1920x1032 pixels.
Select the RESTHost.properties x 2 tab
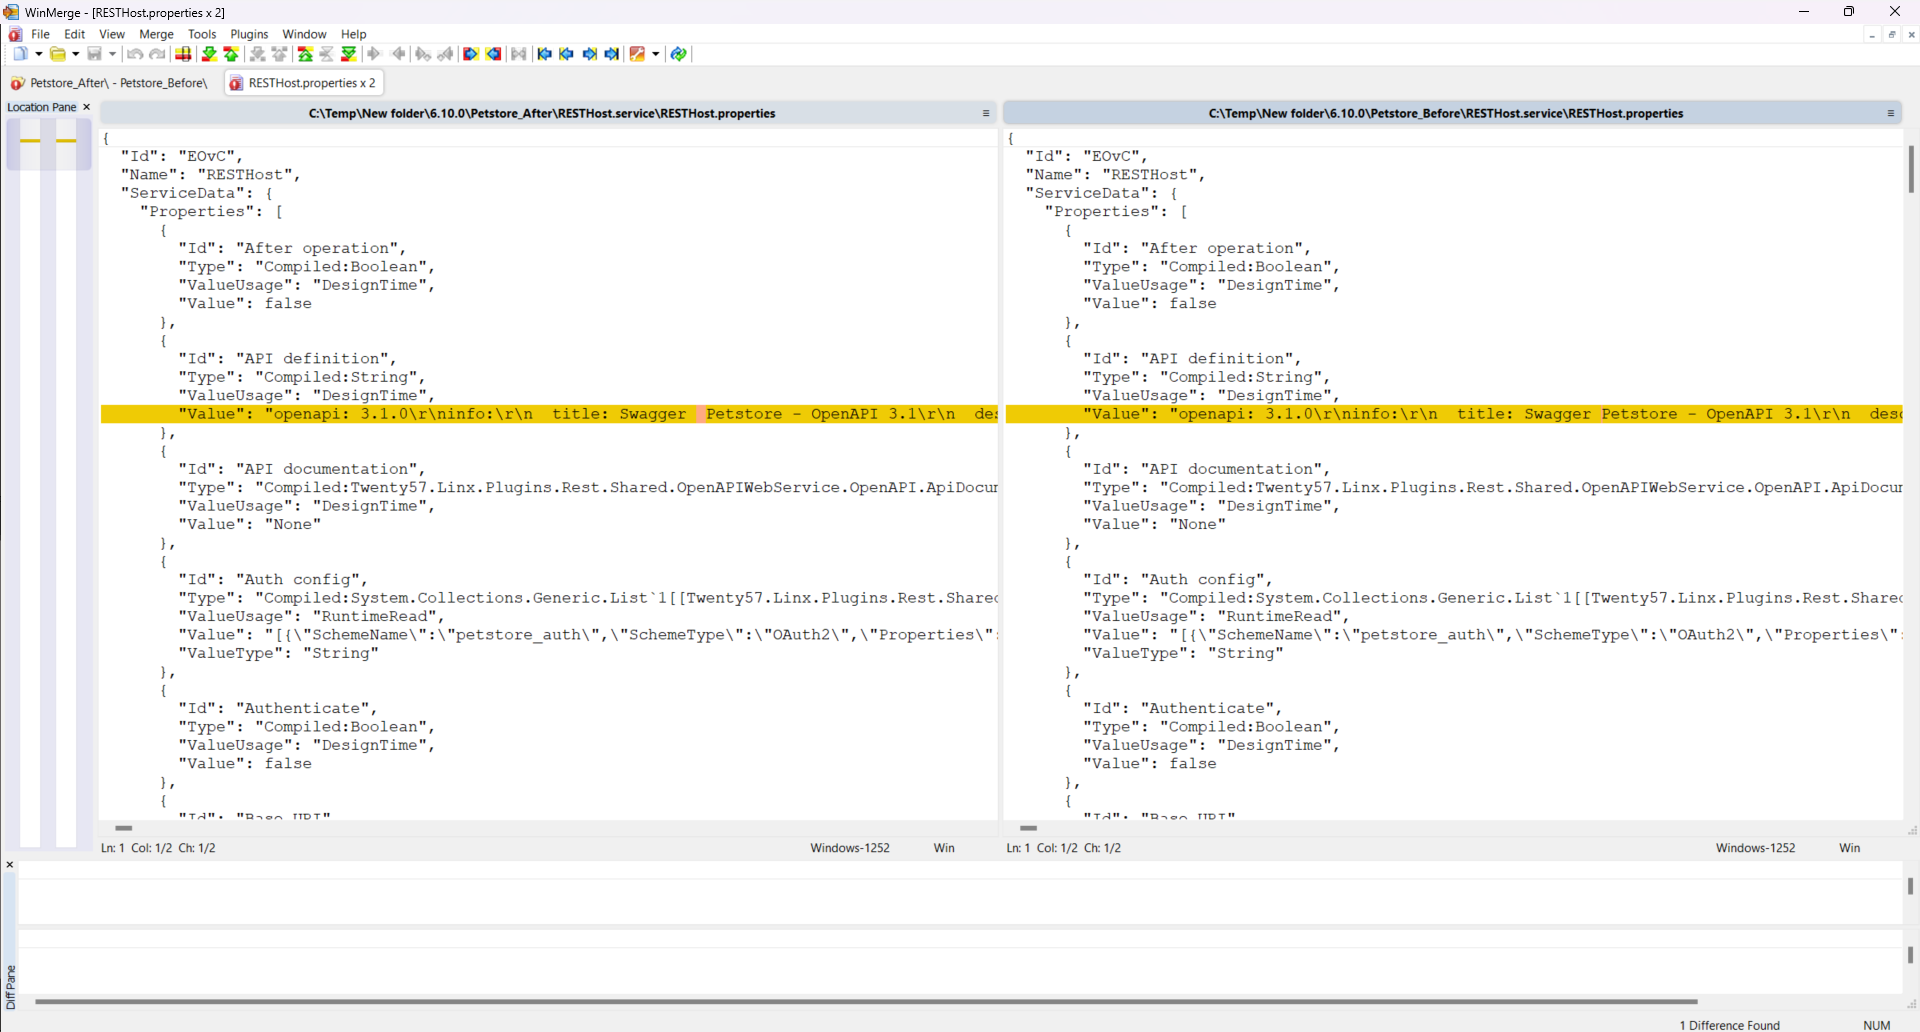coord(303,83)
